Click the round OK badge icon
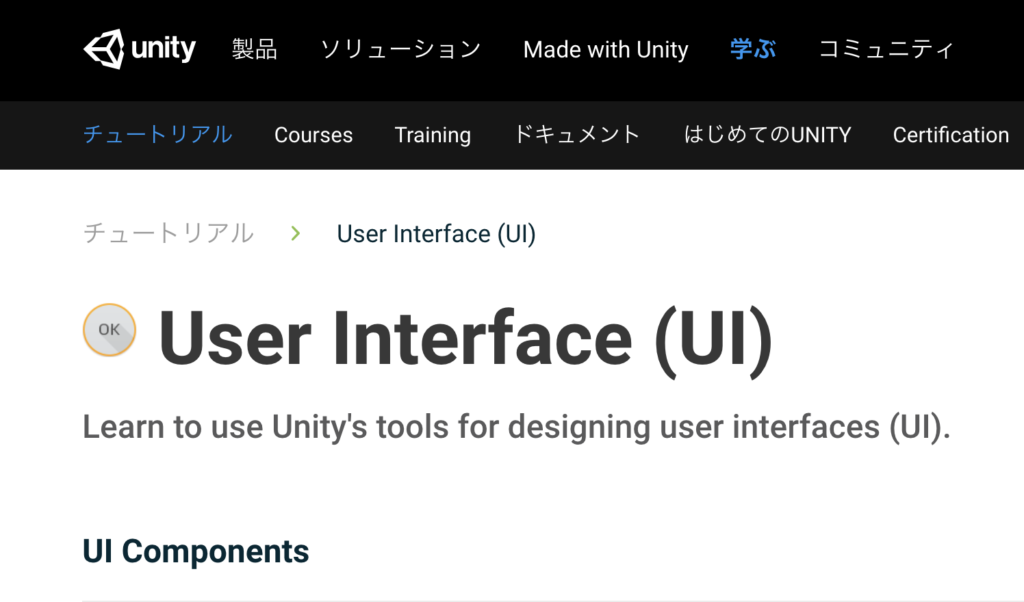 click(x=110, y=330)
